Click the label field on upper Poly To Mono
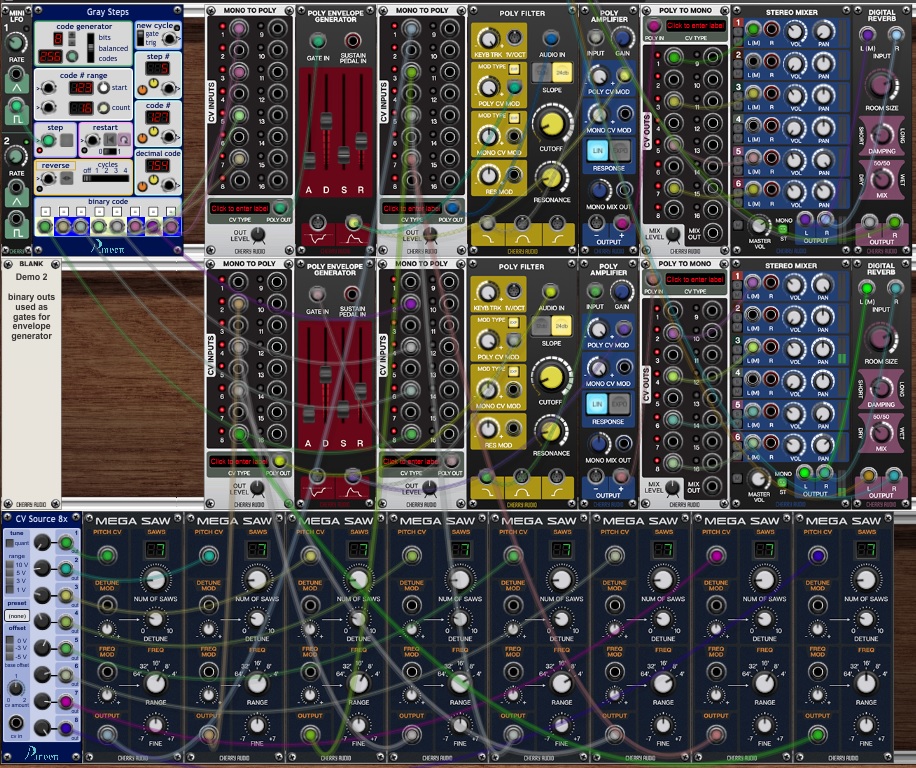Image resolution: width=916 pixels, height=768 pixels. pos(694,24)
